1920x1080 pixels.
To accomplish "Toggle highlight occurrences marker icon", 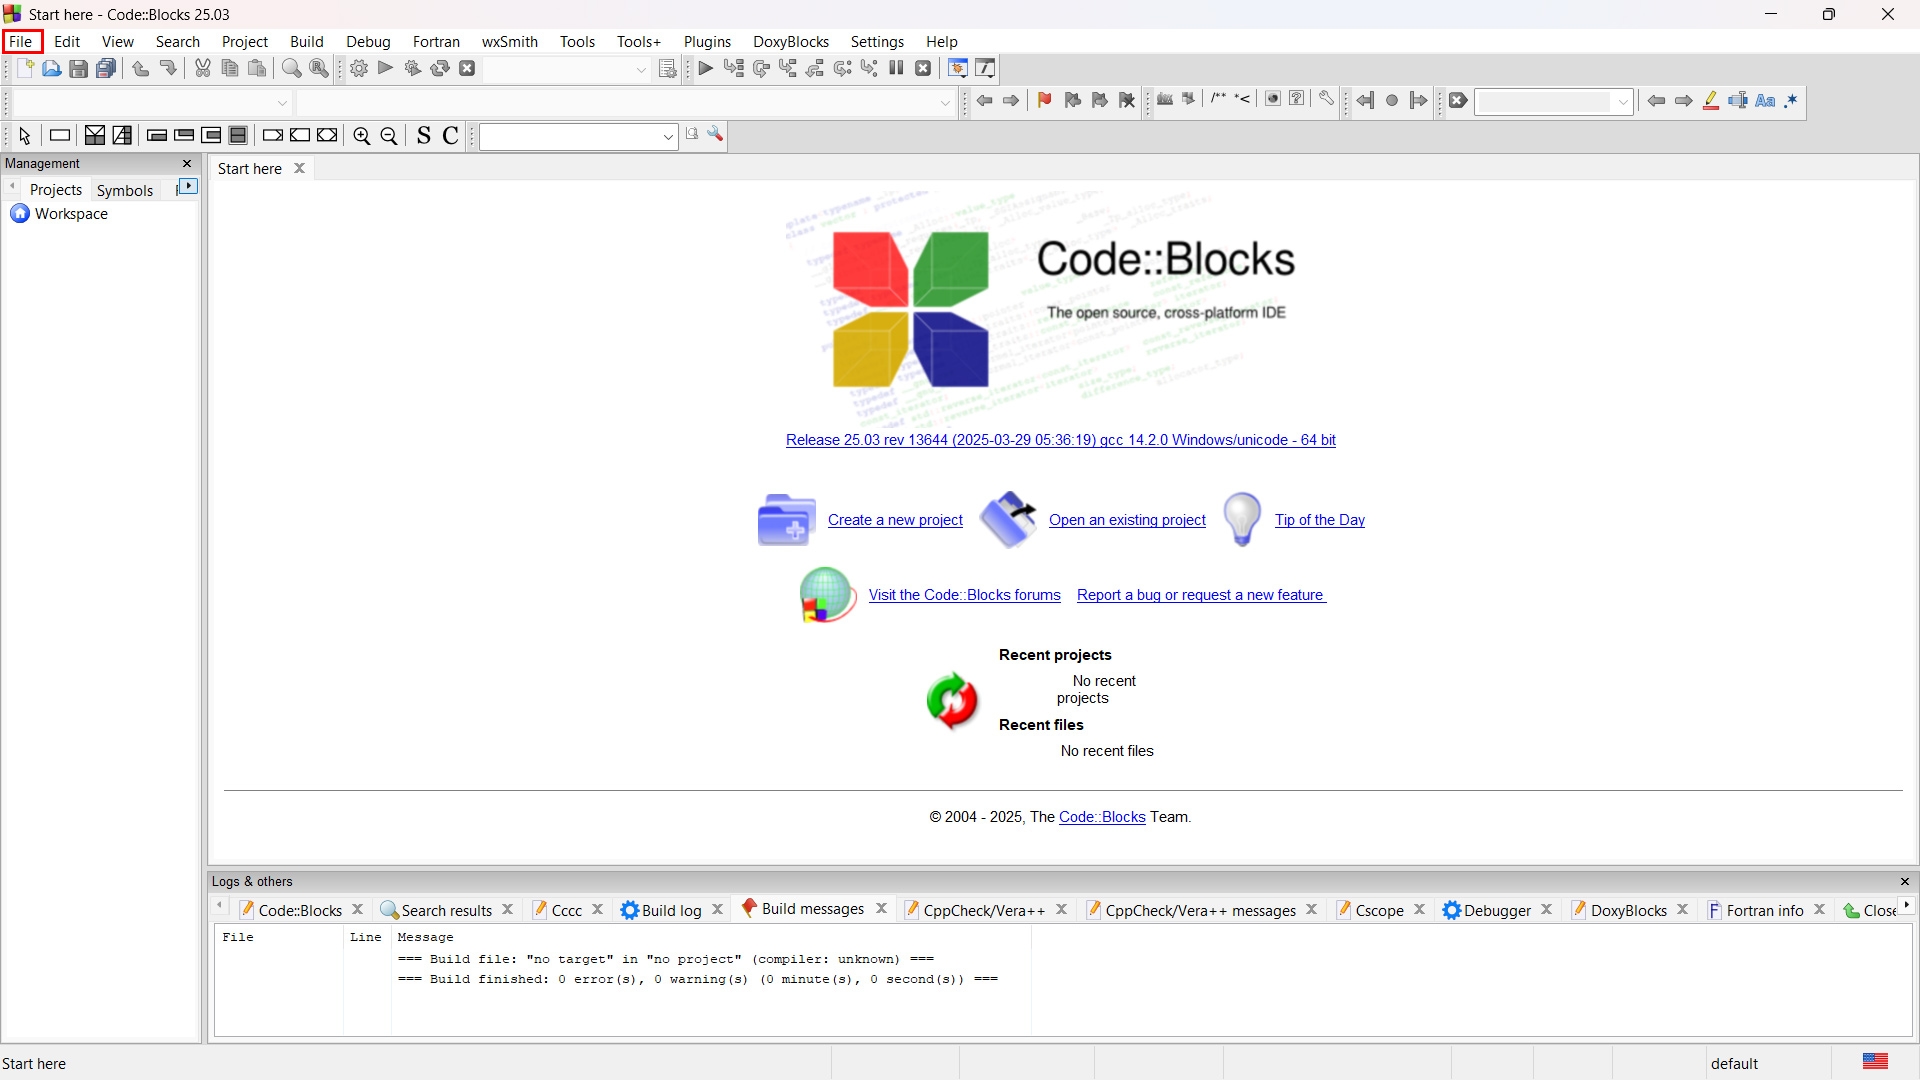I will coord(1711,101).
